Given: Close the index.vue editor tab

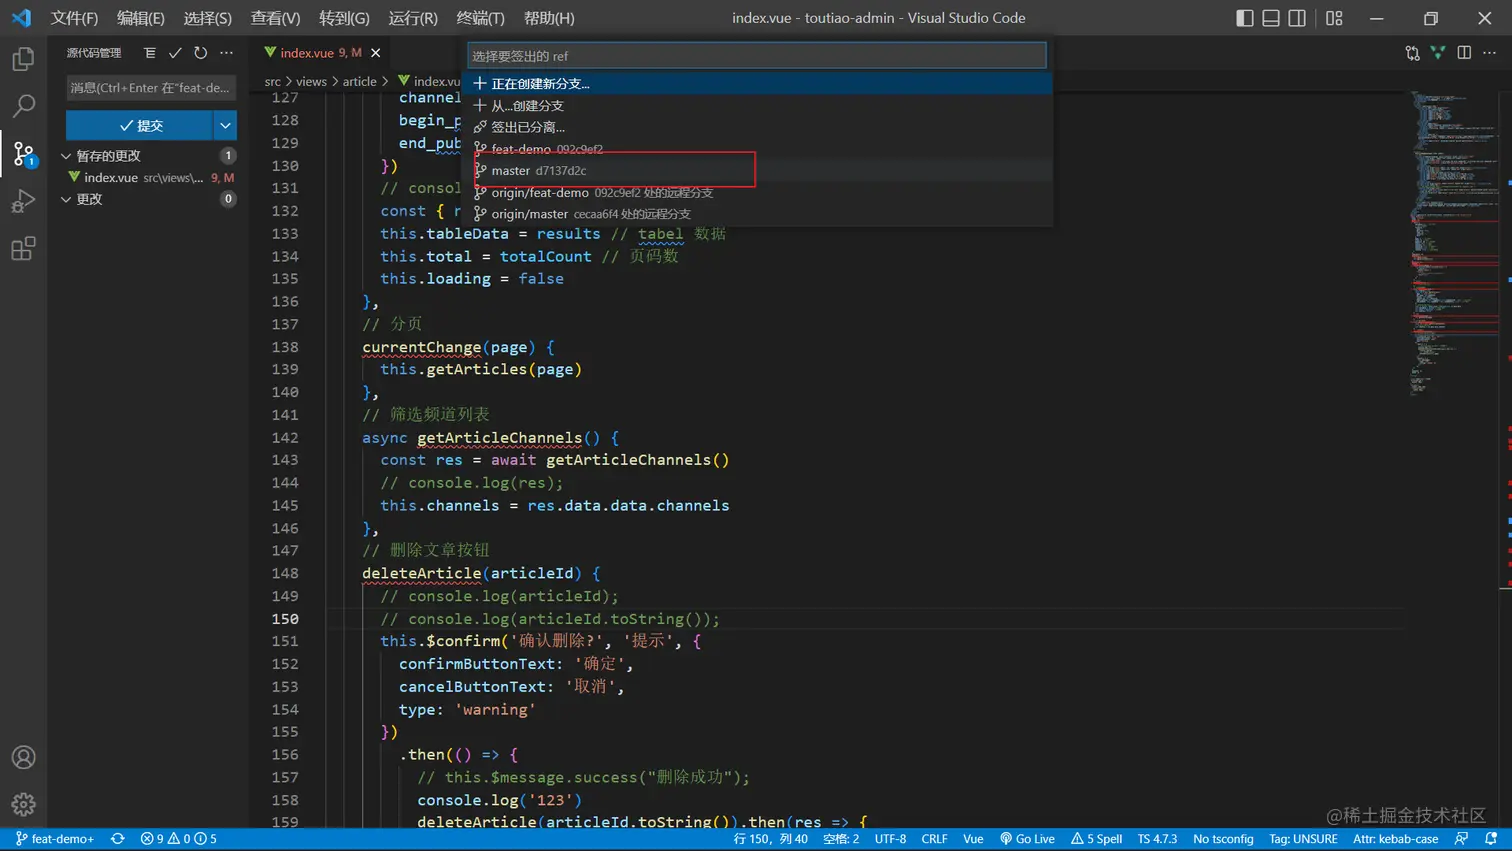Looking at the screenshot, I should pos(376,53).
